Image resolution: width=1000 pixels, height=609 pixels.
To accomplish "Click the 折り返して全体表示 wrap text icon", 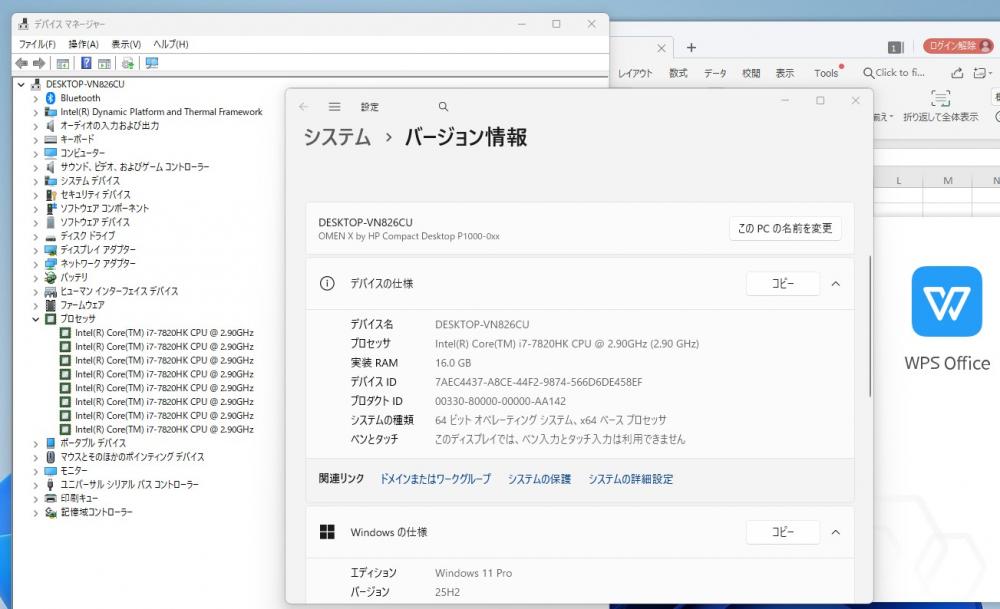I will coord(940,98).
